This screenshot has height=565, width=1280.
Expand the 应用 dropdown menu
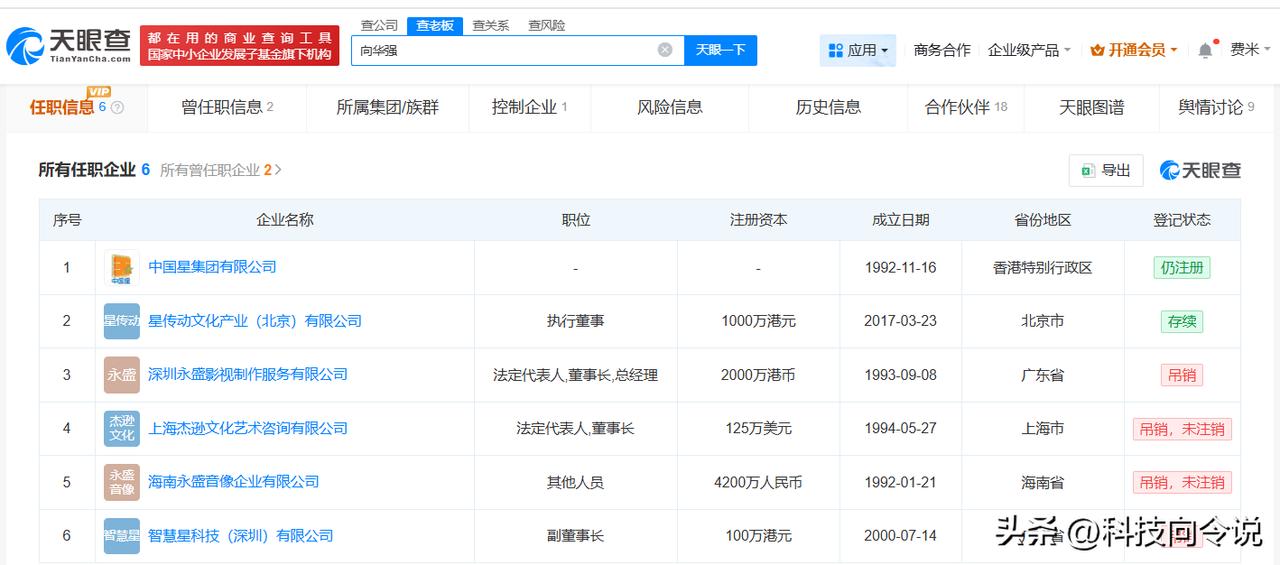(858, 50)
